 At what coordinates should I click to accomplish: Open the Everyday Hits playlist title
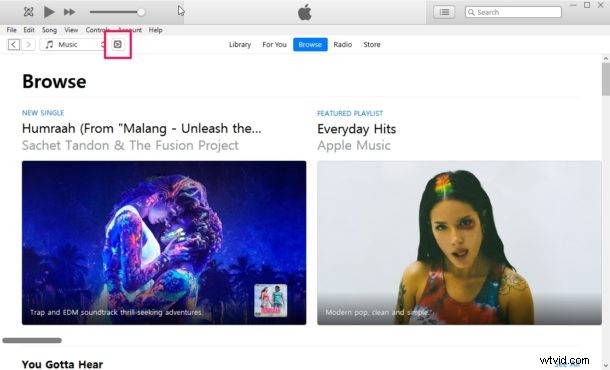(357, 129)
